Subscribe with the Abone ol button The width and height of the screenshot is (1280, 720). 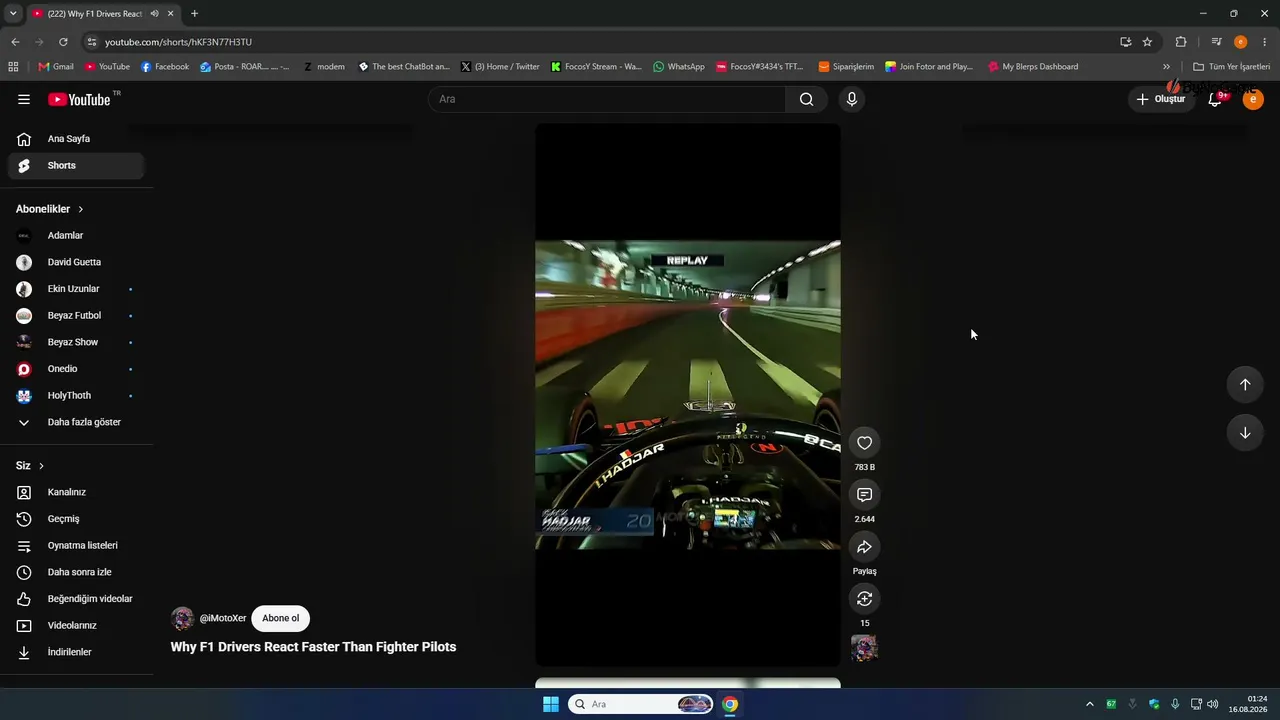280,618
